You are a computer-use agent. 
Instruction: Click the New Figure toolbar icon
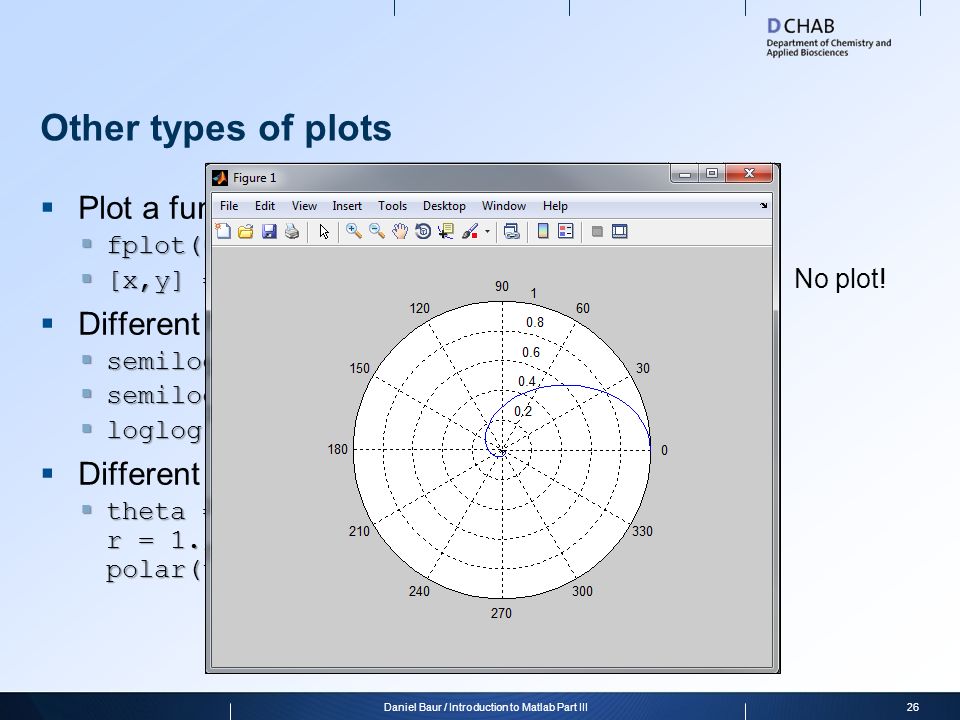[223, 231]
